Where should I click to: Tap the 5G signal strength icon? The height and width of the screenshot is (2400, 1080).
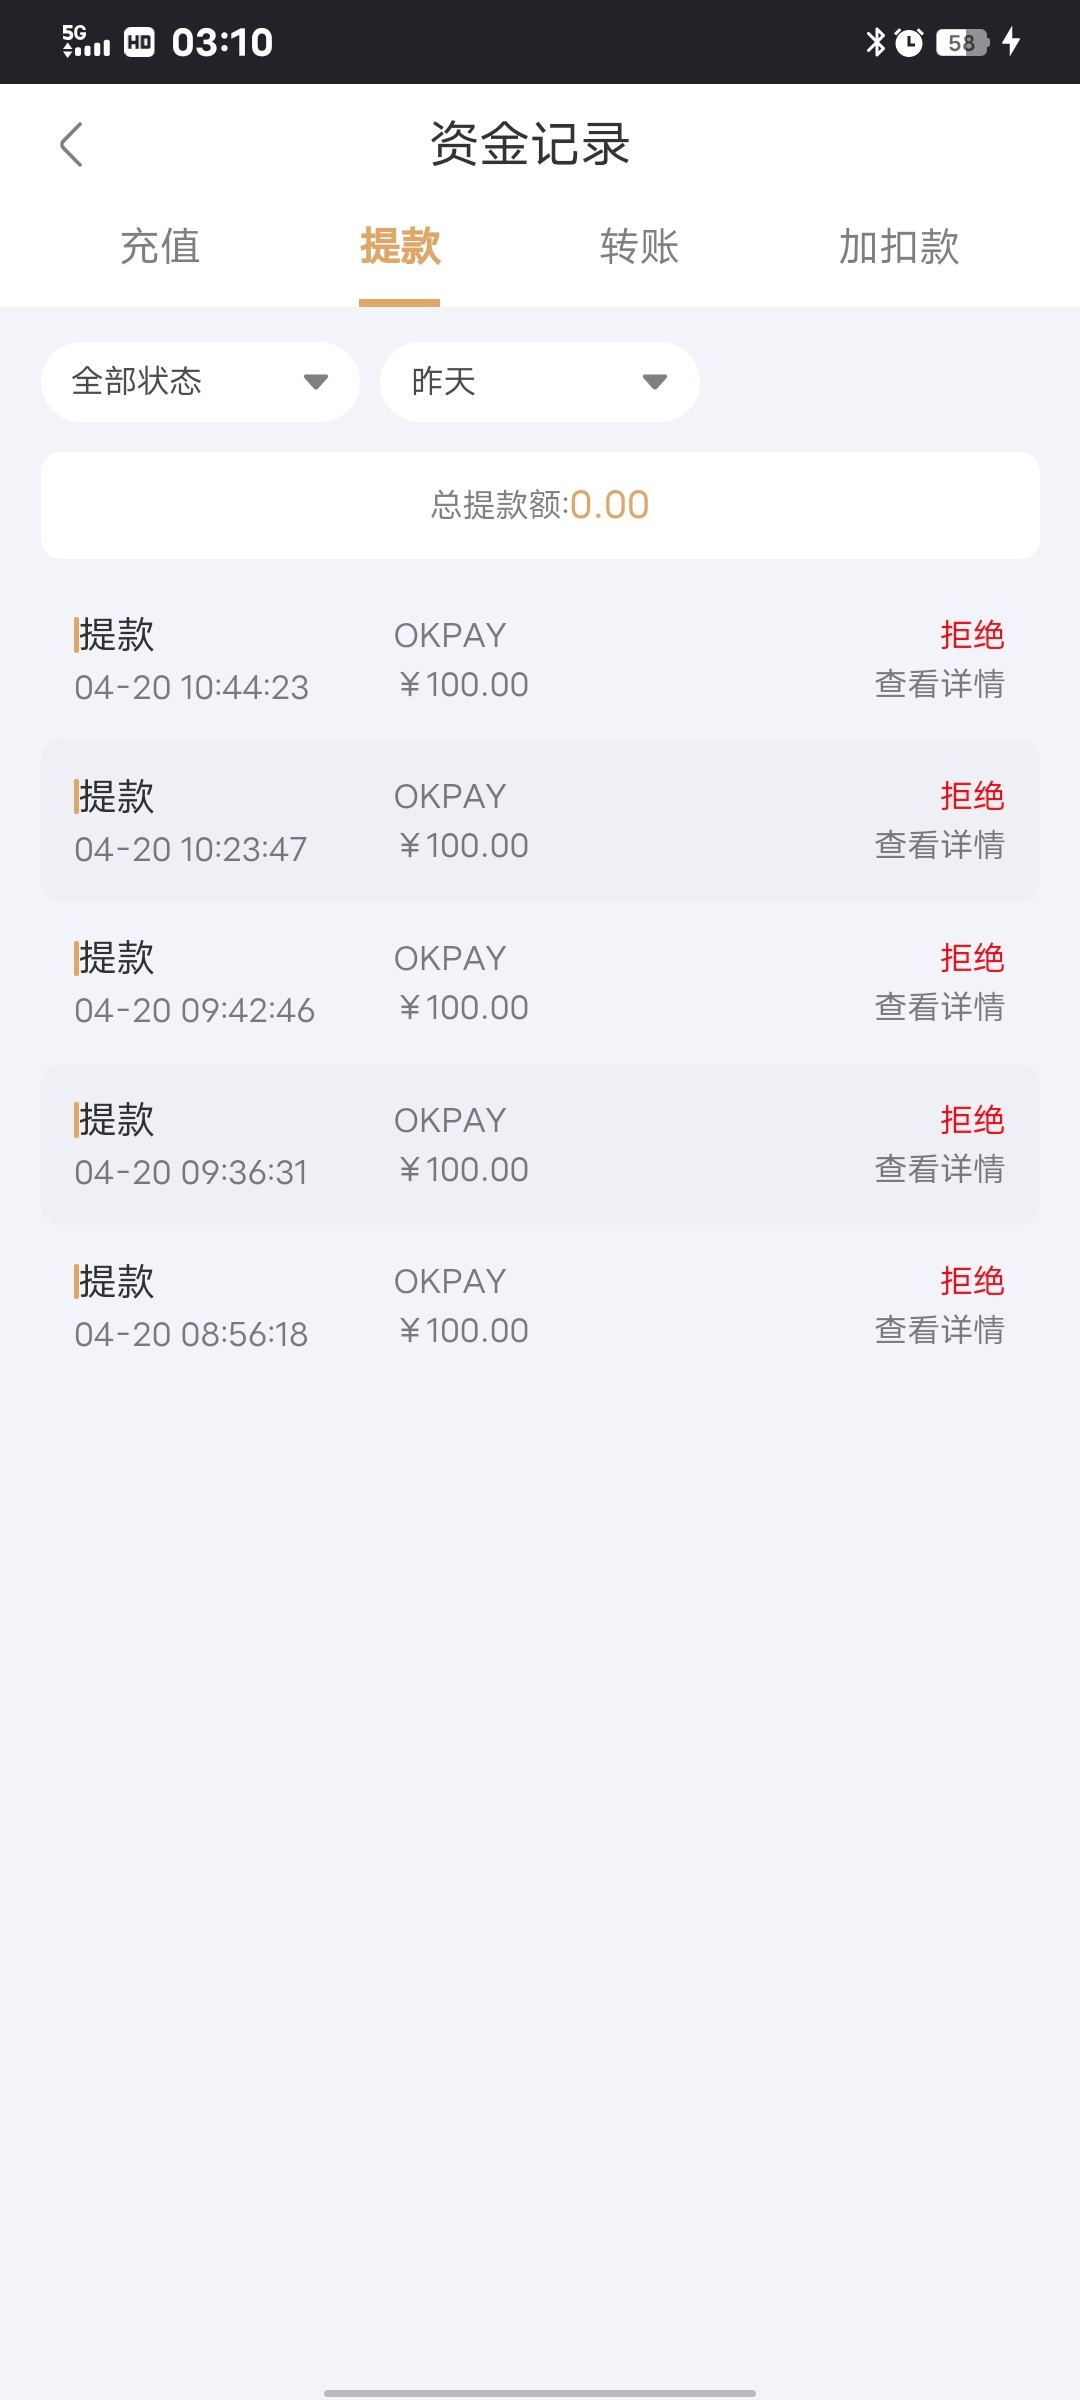[x=86, y=41]
